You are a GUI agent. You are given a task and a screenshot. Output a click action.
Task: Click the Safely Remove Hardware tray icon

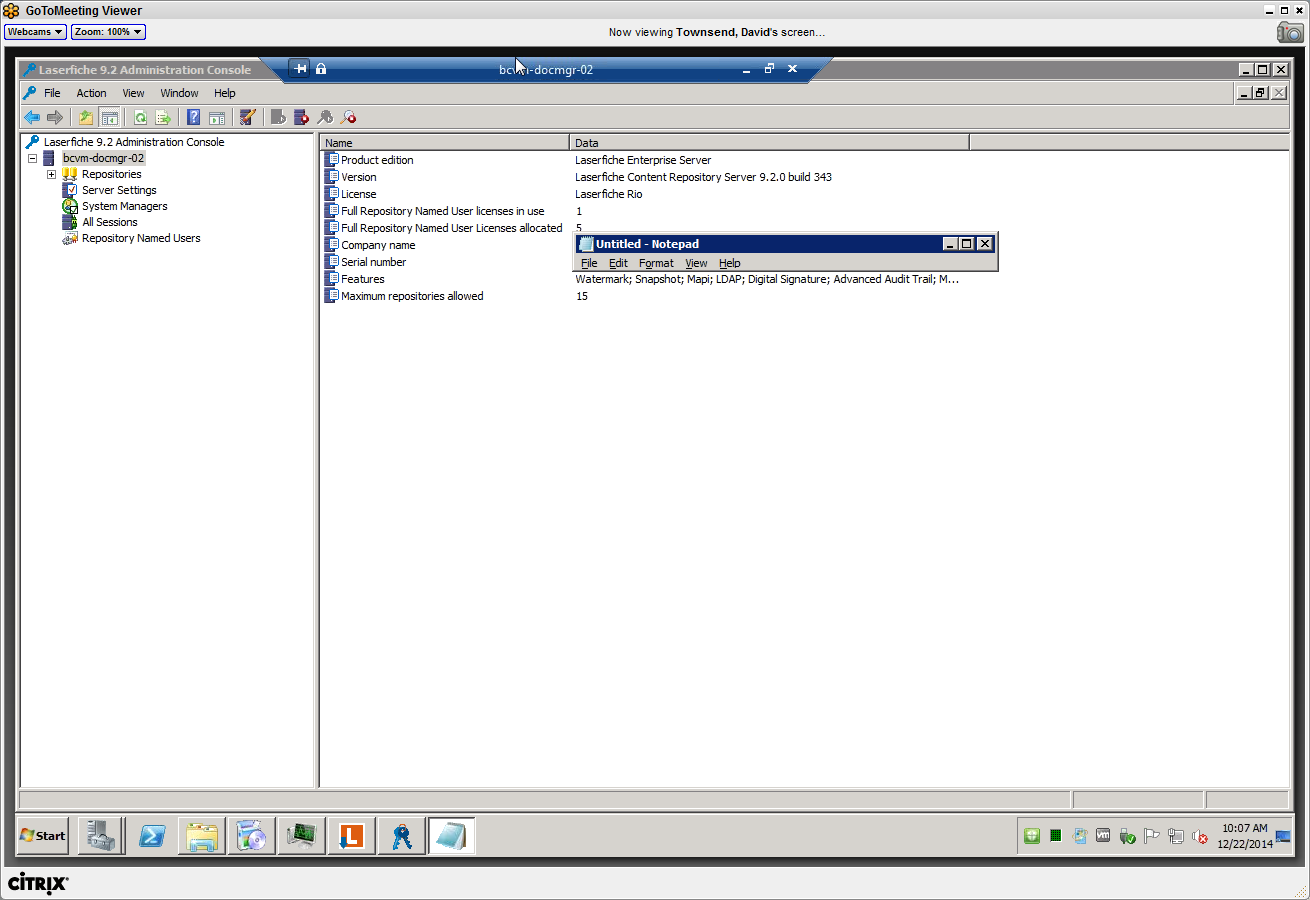click(1127, 836)
